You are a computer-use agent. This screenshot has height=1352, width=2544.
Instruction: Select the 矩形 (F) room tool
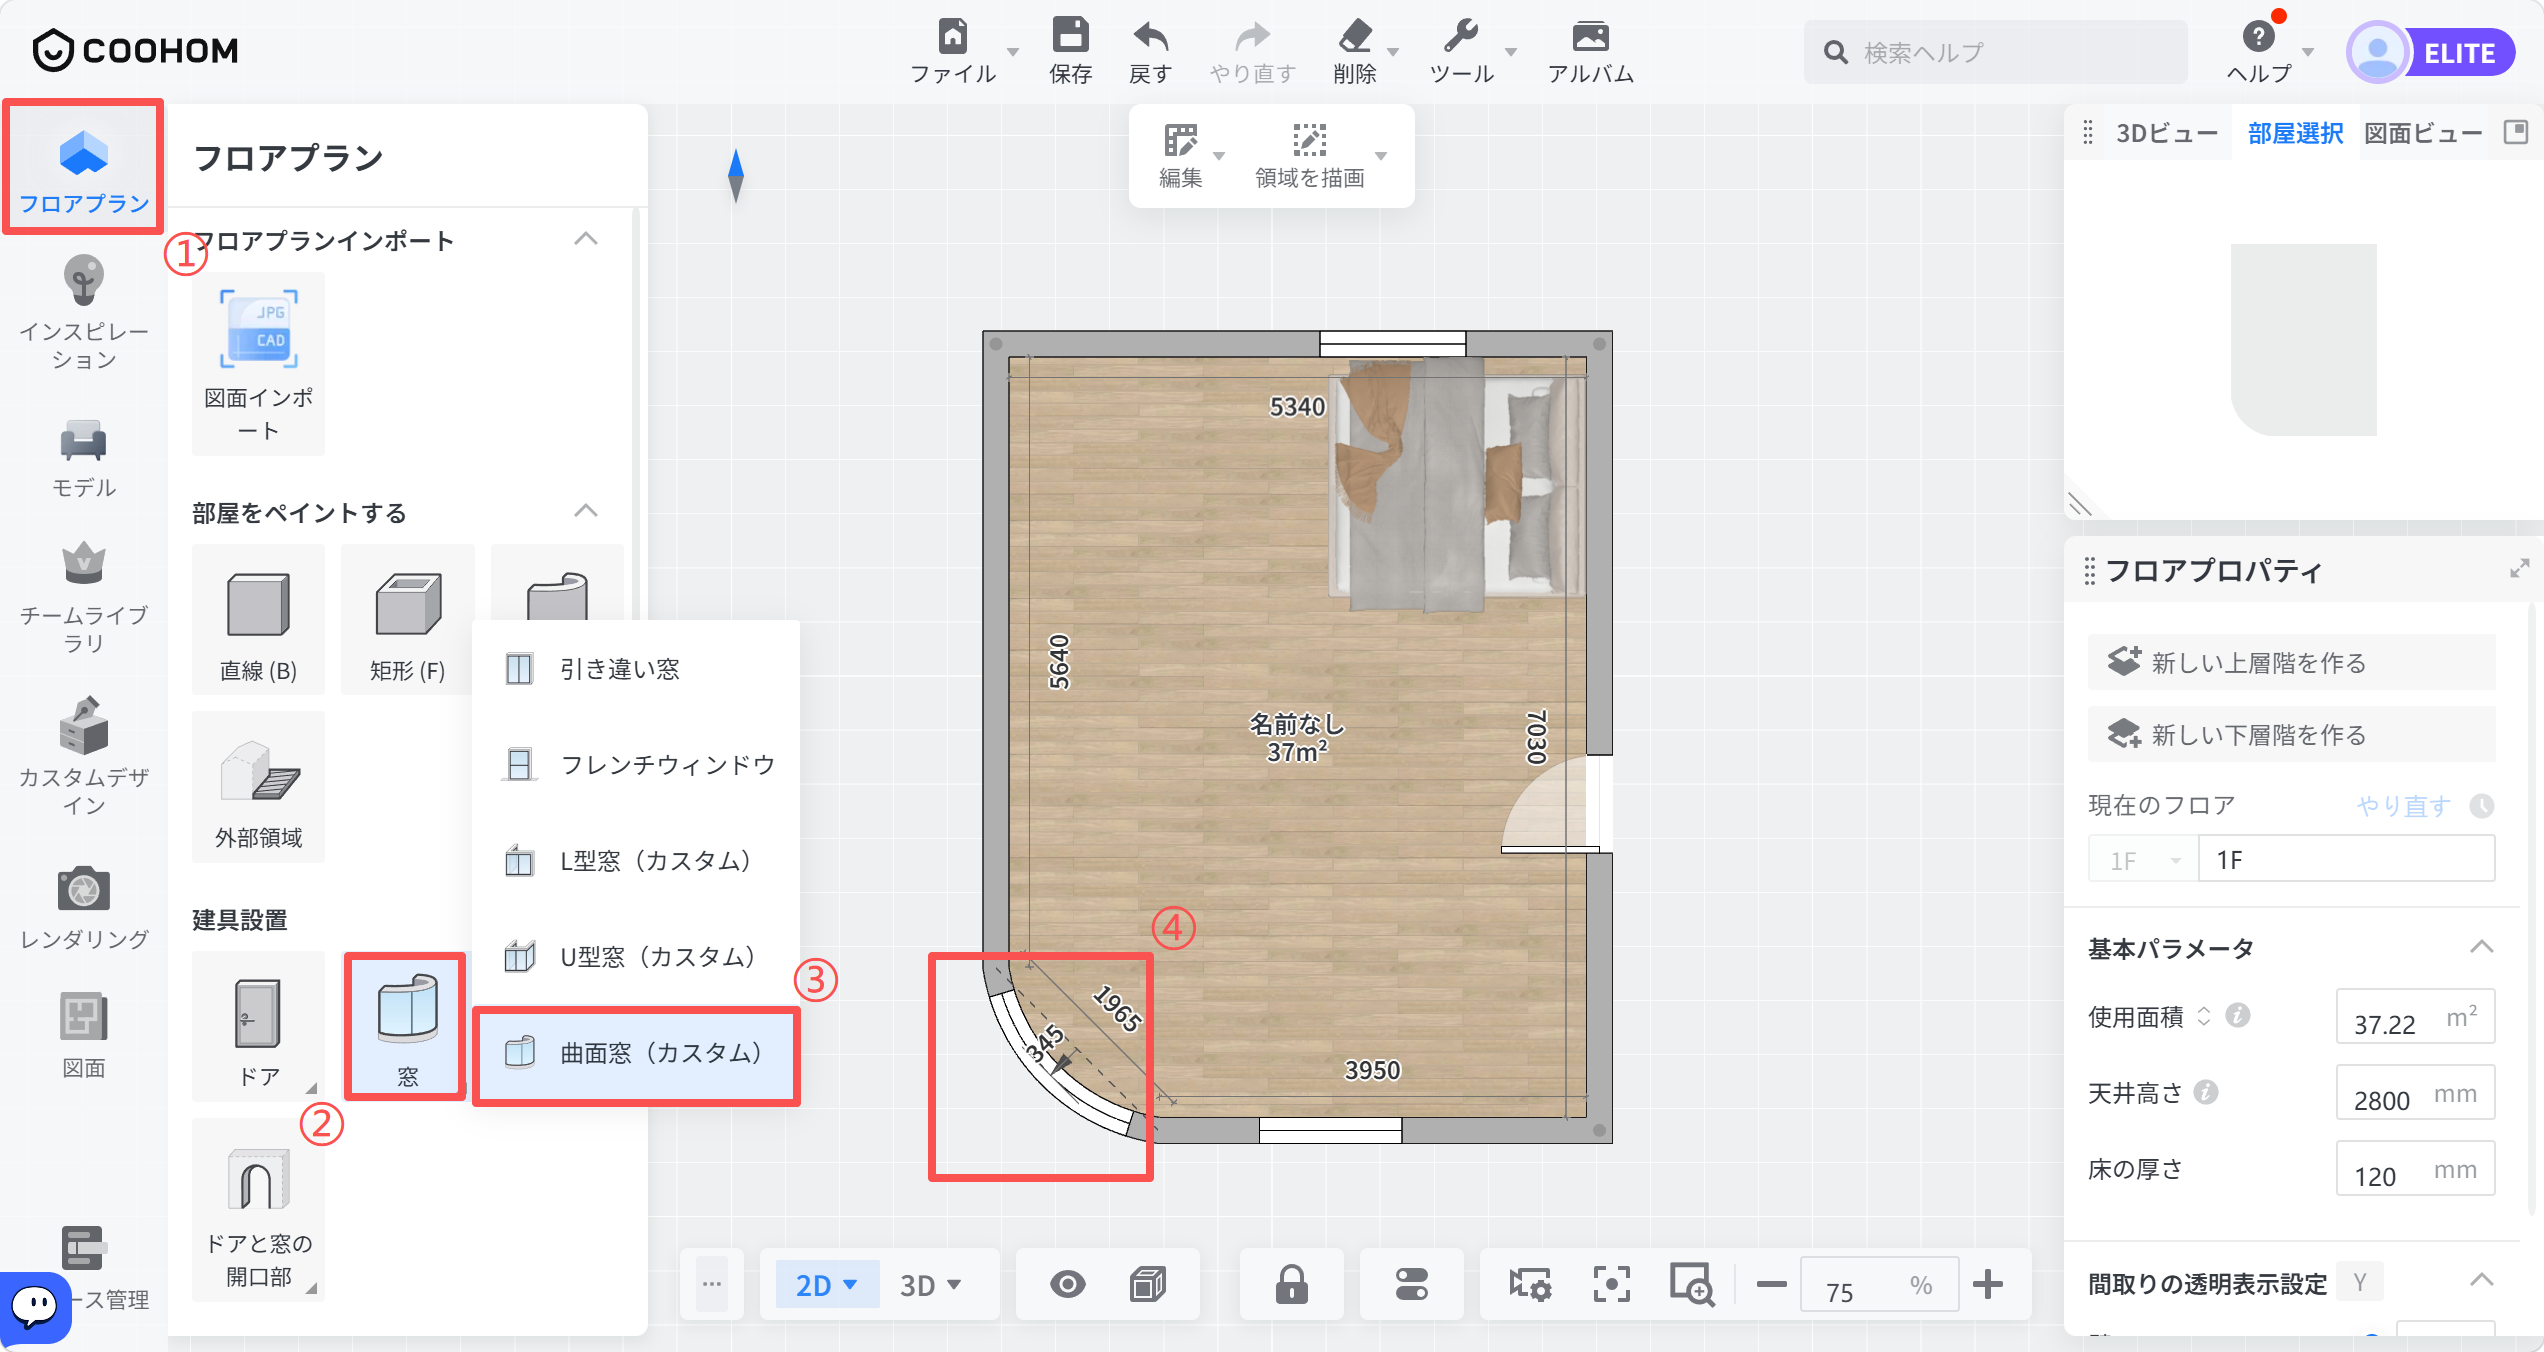(x=407, y=619)
